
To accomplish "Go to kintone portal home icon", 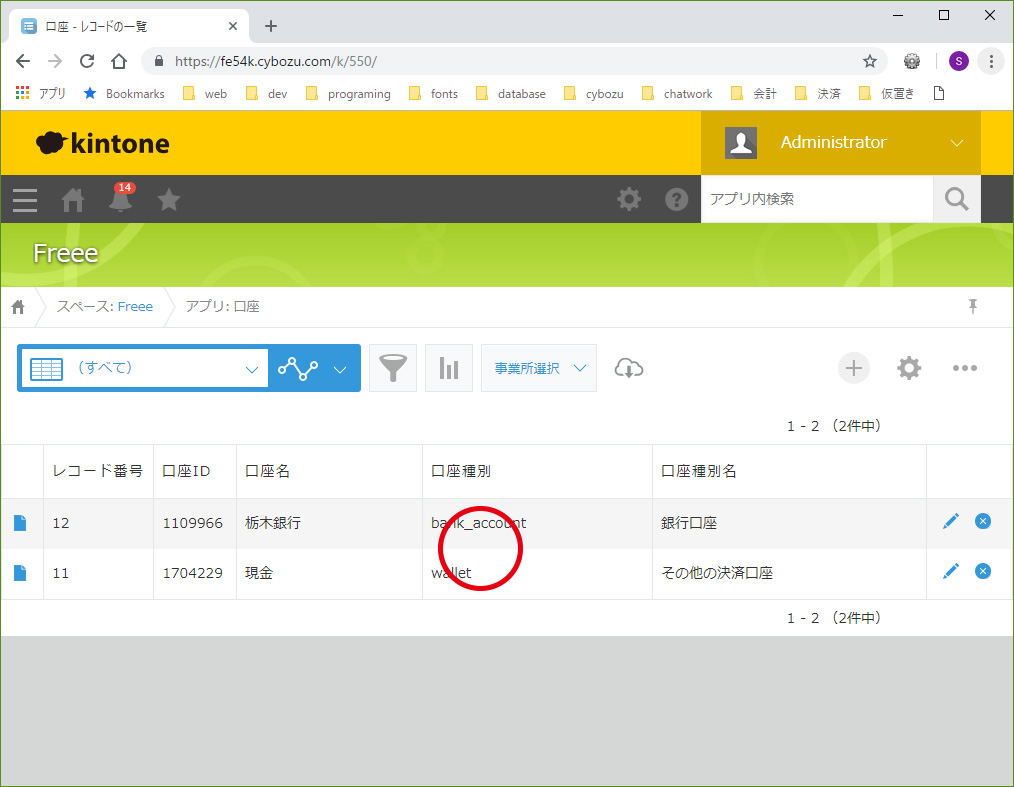I will coord(72,200).
